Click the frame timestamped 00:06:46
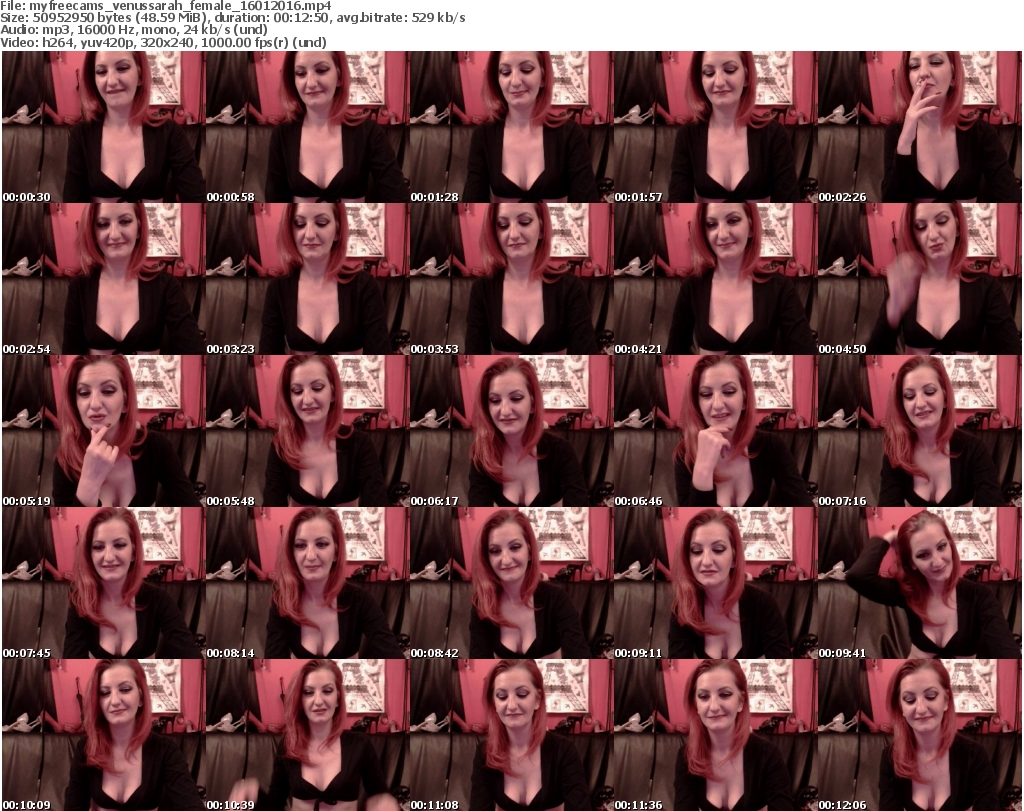 (x=714, y=431)
